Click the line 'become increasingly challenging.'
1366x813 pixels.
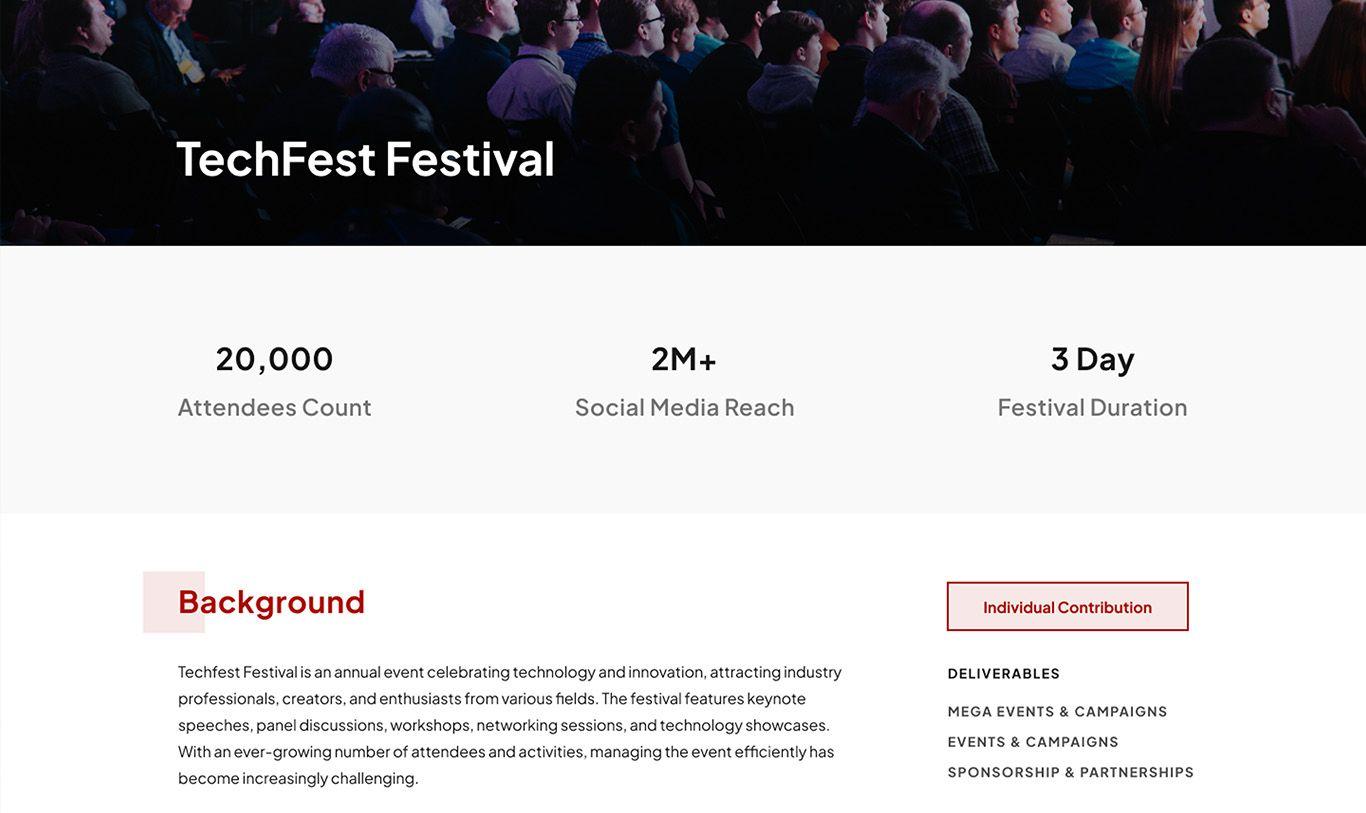[x=298, y=778]
